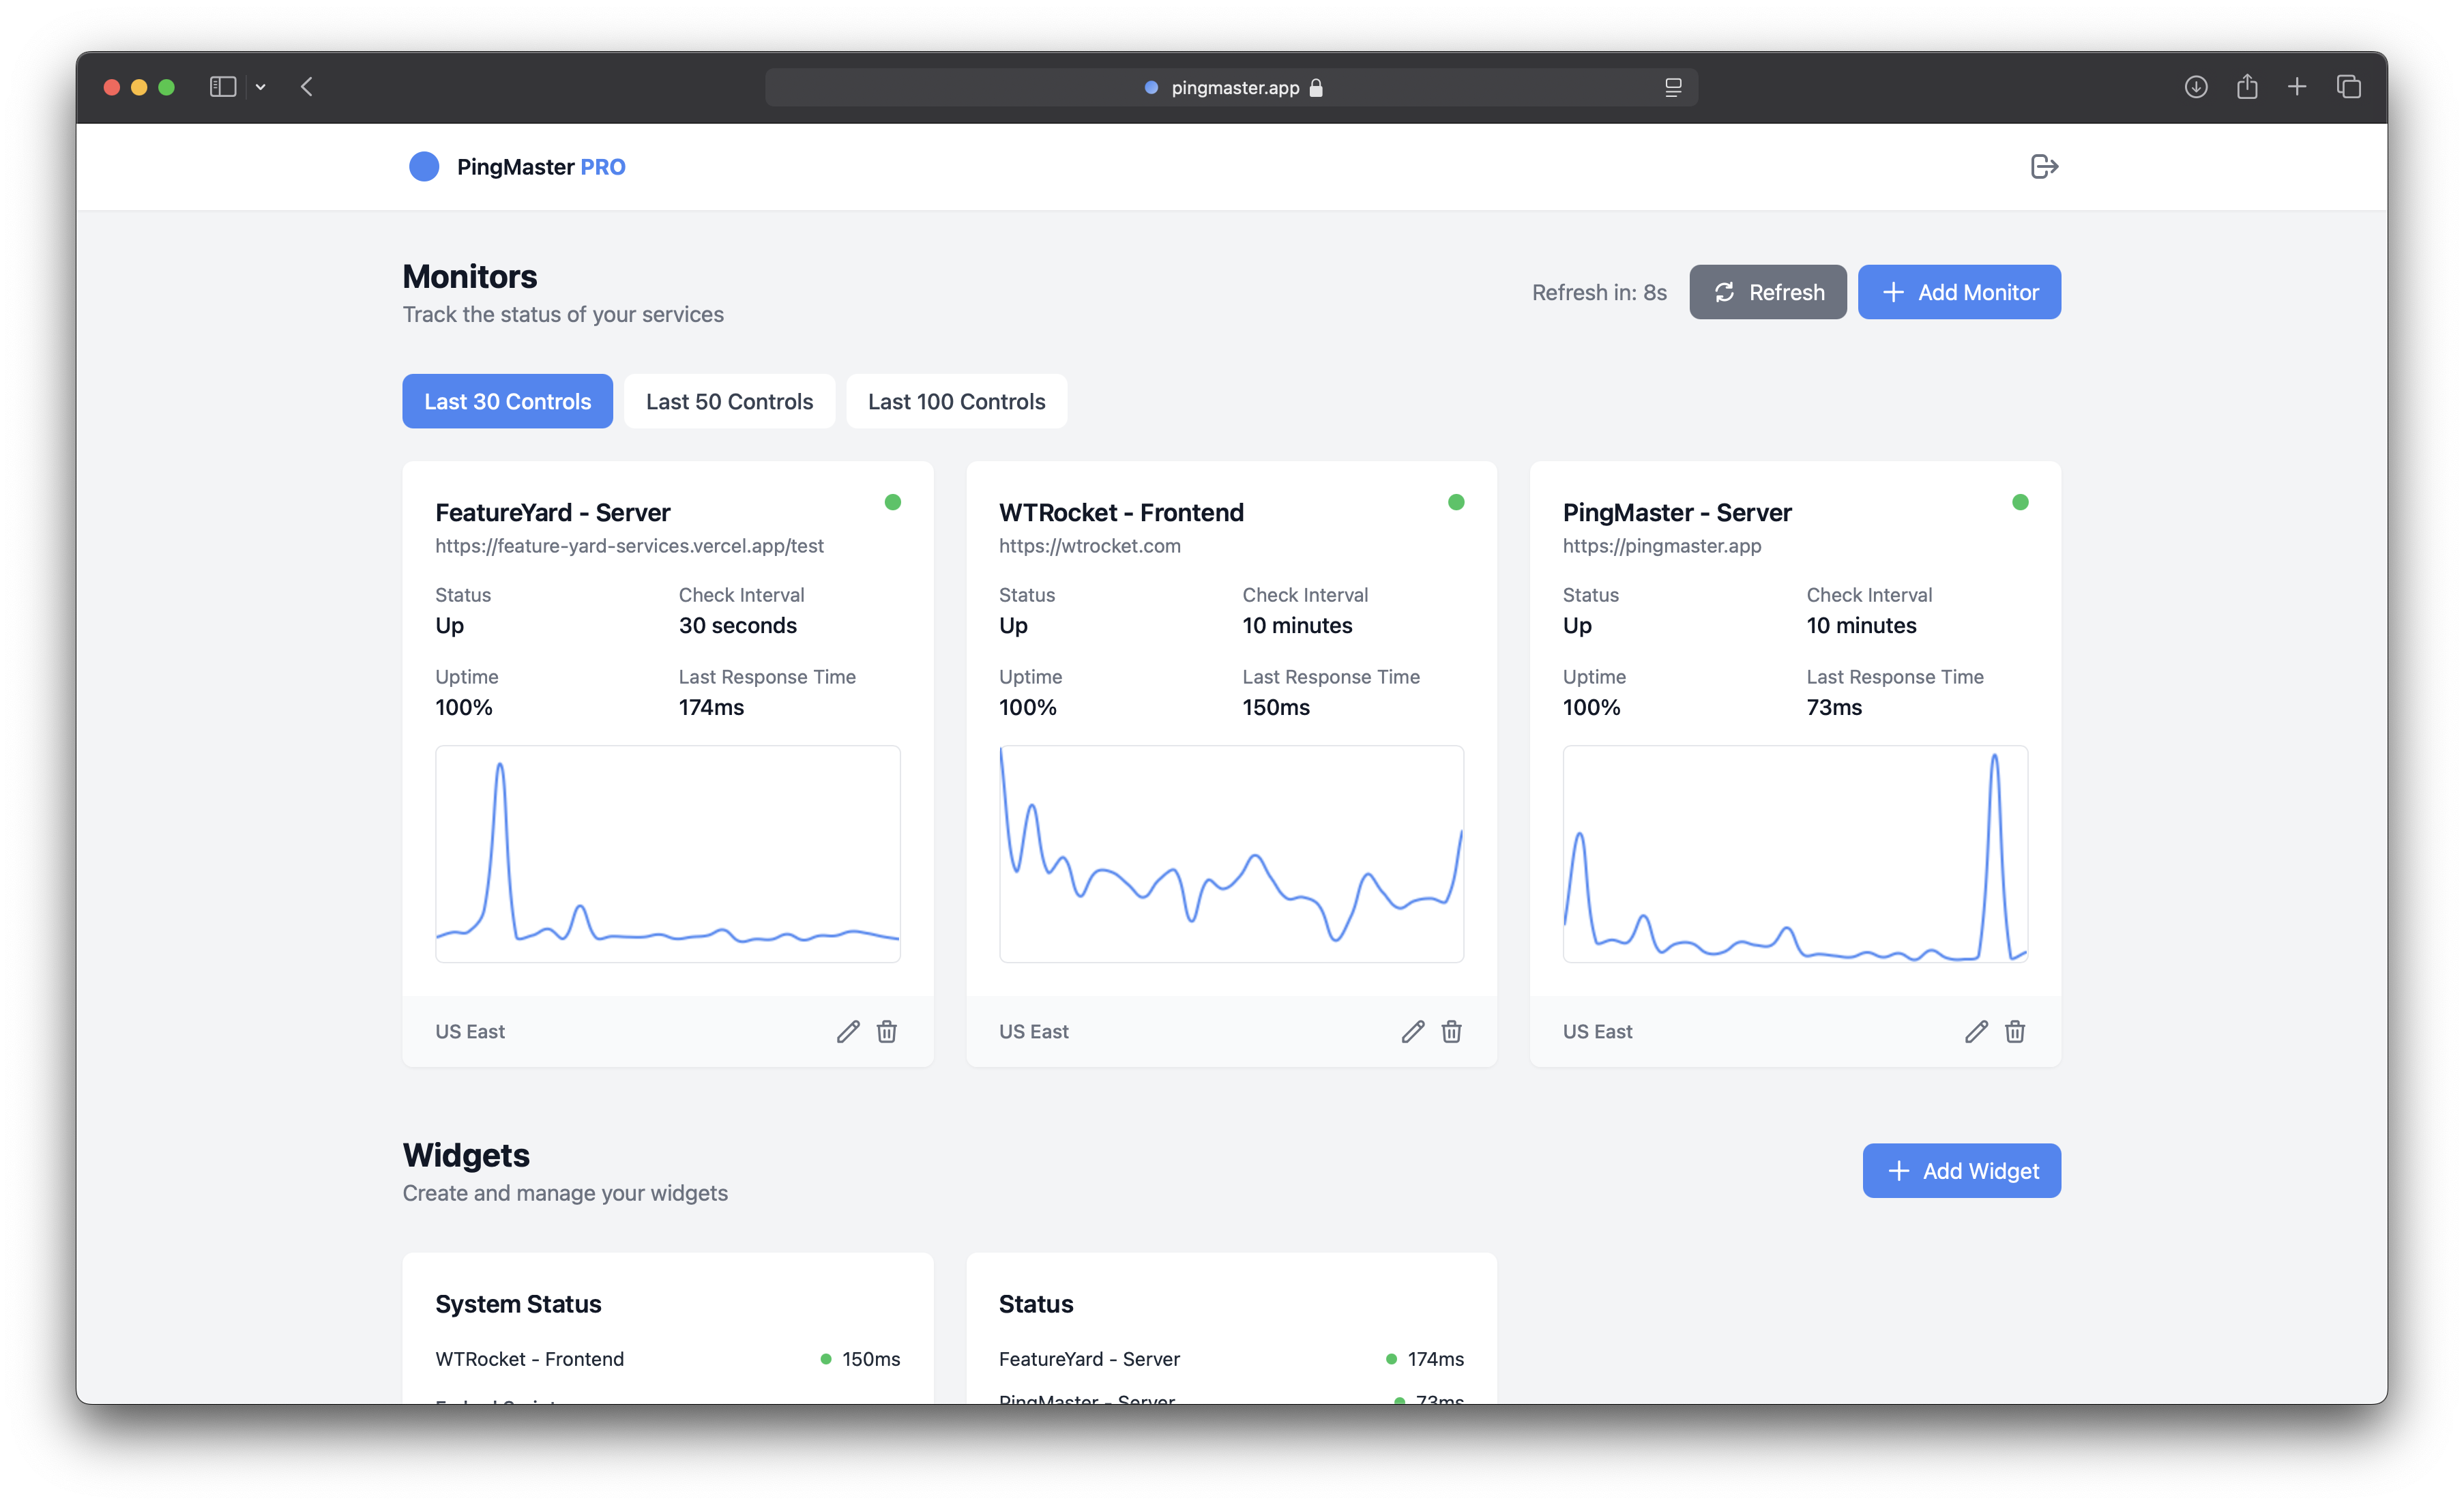Click the PingMaster blue circle logo
This screenshot has width=2464, height=1505.
(424, 166)
